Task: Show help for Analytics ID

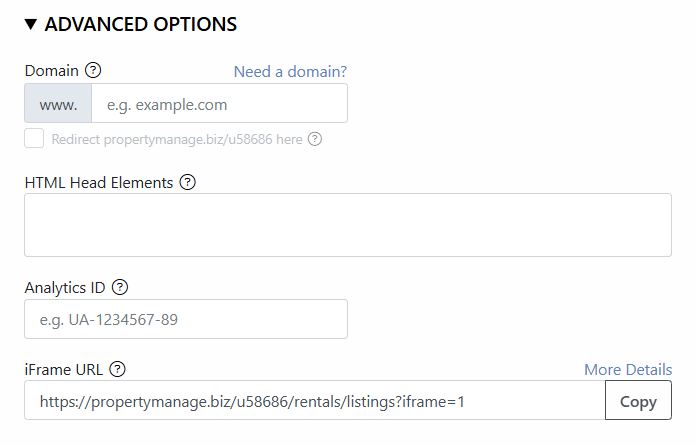Action: coord(120,287)
